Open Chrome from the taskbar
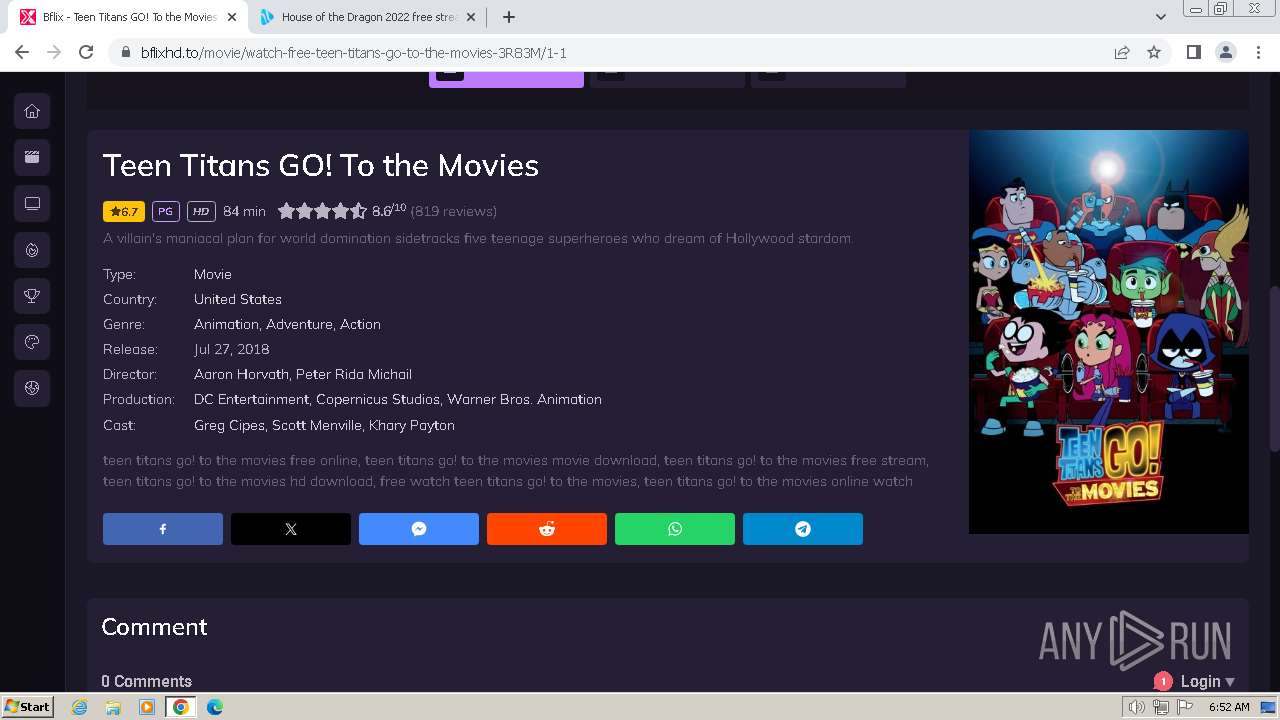The width and height of the screenshot is (1280, 720). pos(181,707)
